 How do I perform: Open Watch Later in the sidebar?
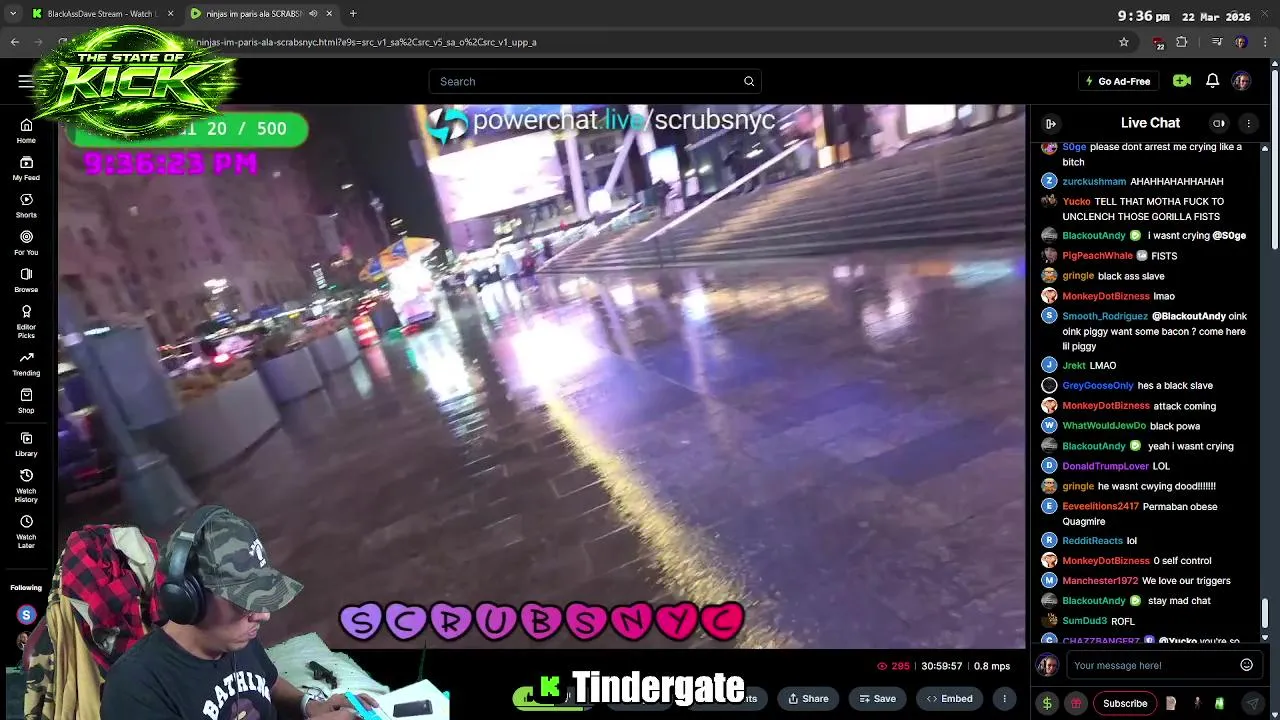26,530
